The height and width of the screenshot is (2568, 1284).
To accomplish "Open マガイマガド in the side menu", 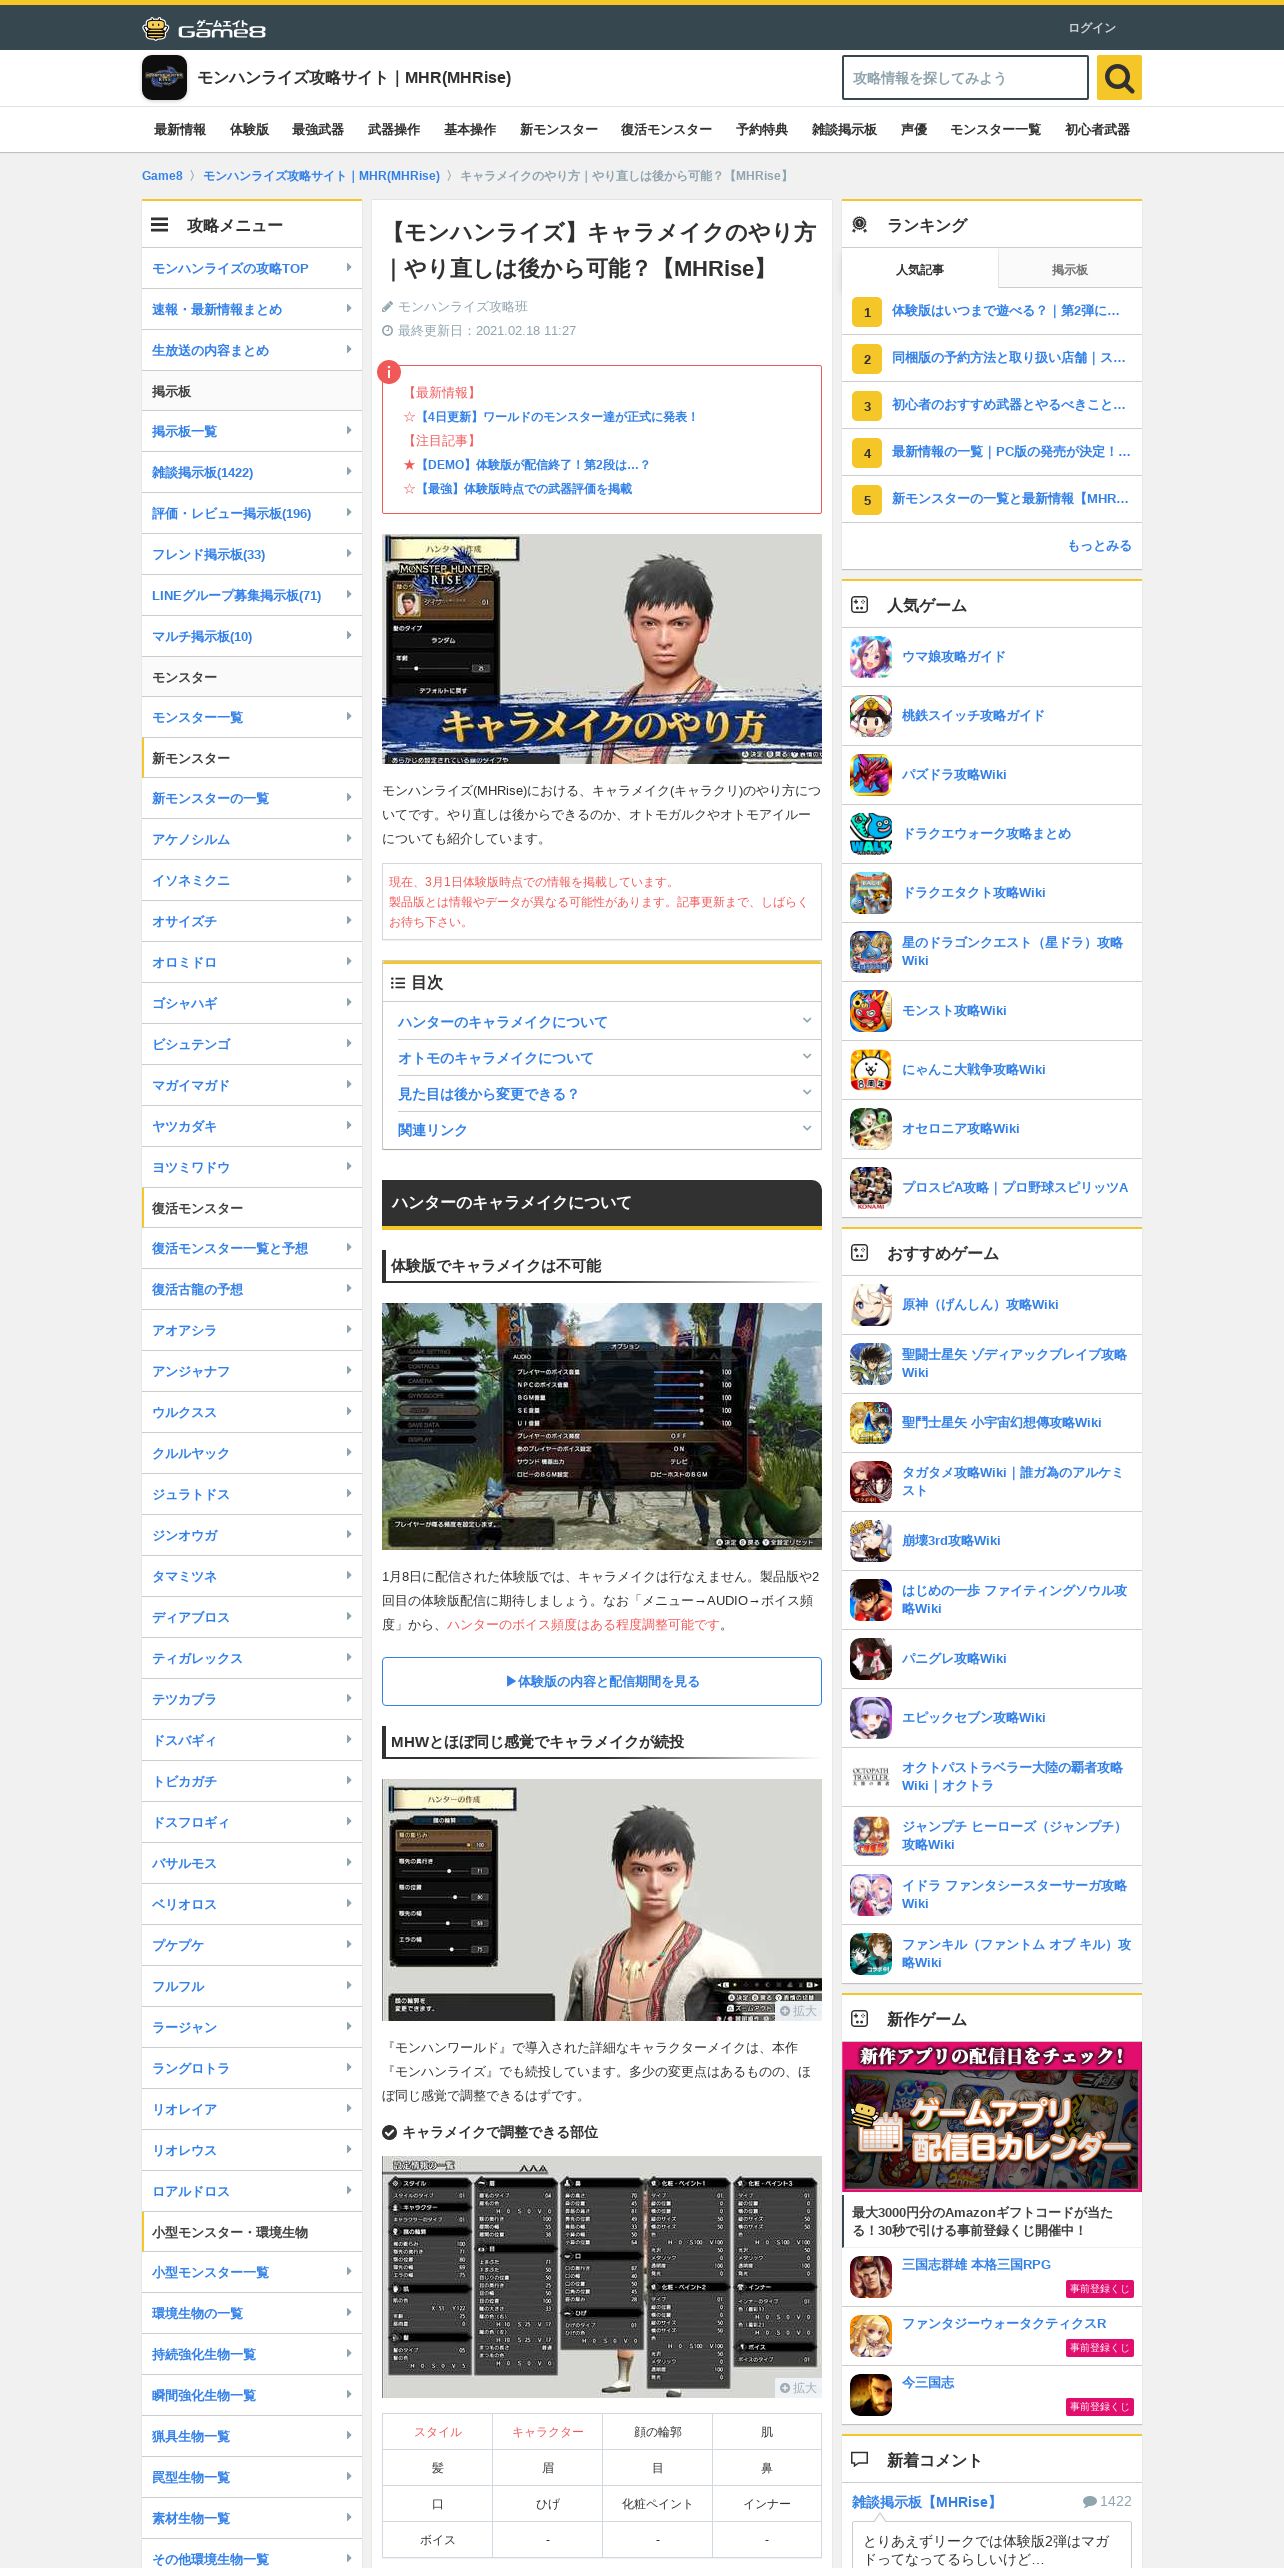I will point(252,1085).
